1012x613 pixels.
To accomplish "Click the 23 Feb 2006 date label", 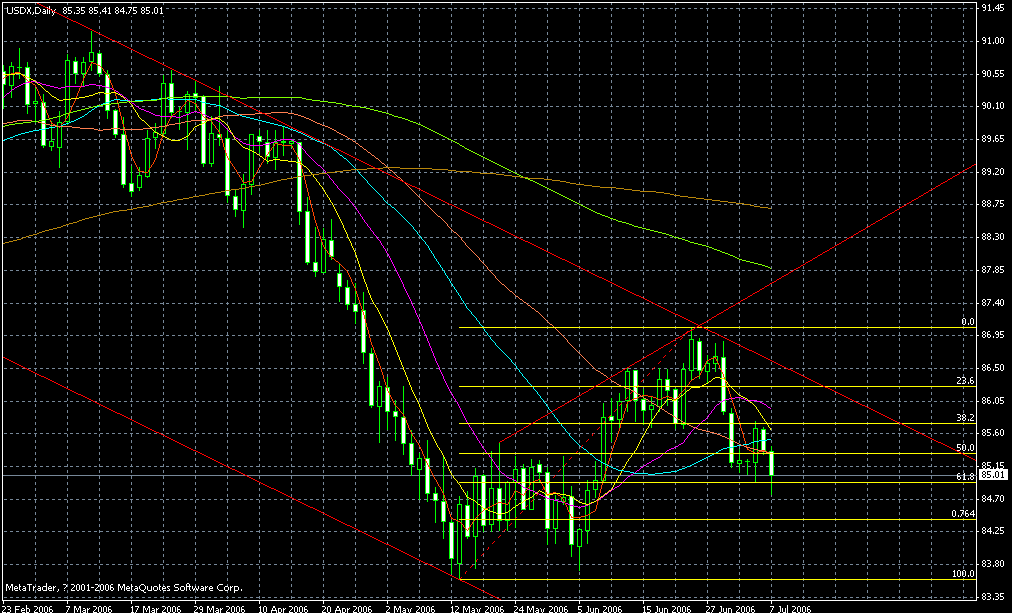I will (x=27, y=608).
